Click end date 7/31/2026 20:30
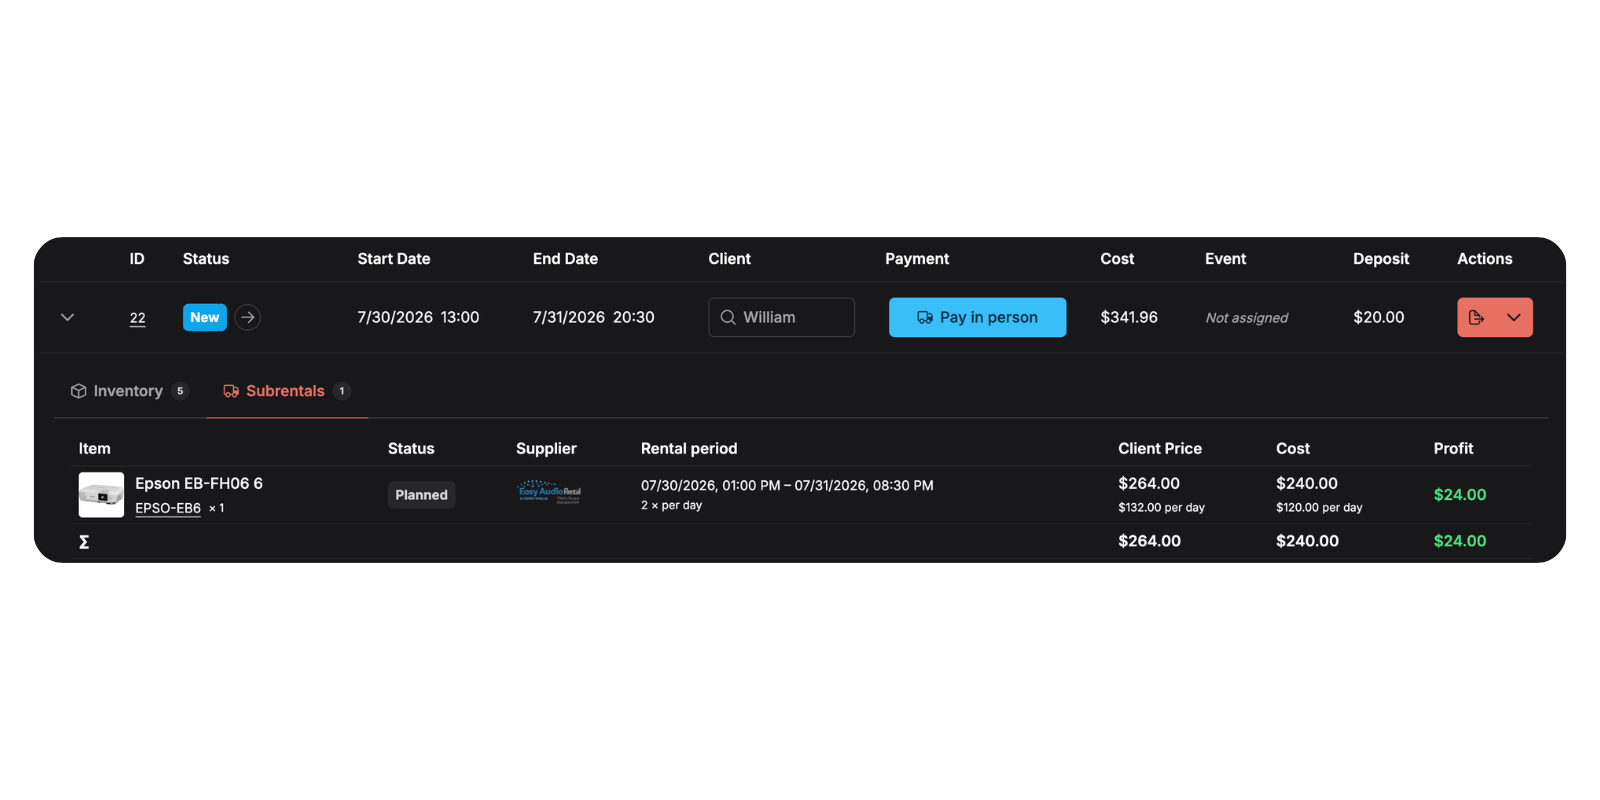Image resolution: width=1600 pixels, height=800 pixels. click(593, 317)
